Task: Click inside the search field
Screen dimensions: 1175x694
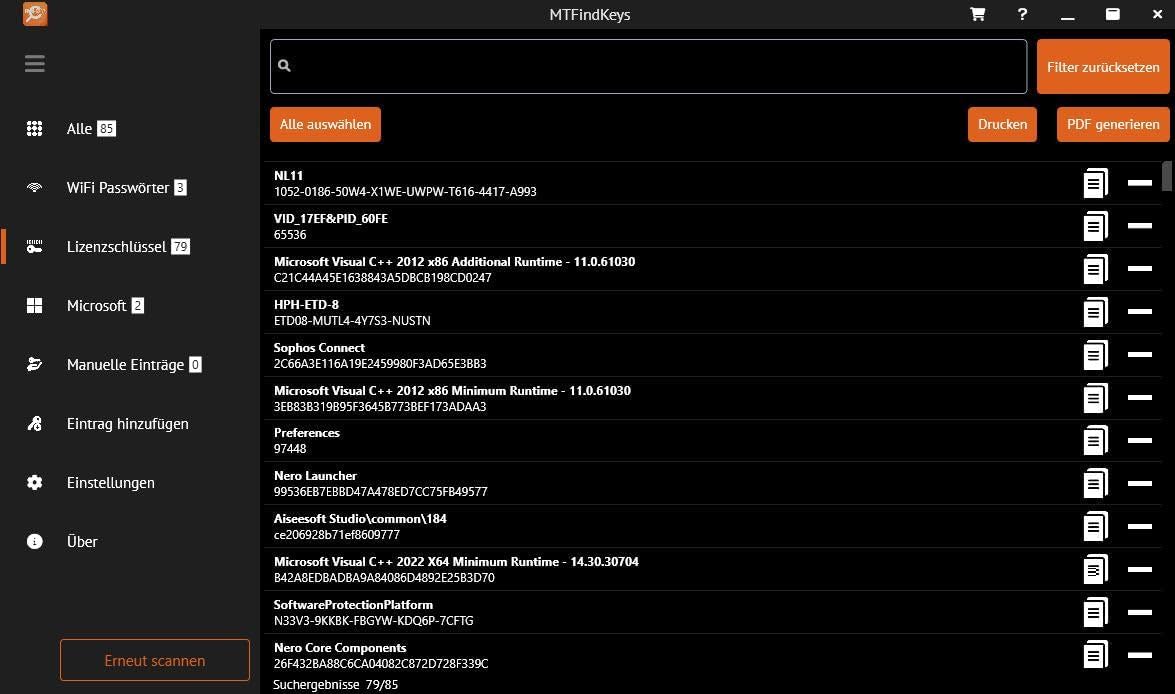Action: (x=648, y=66)
